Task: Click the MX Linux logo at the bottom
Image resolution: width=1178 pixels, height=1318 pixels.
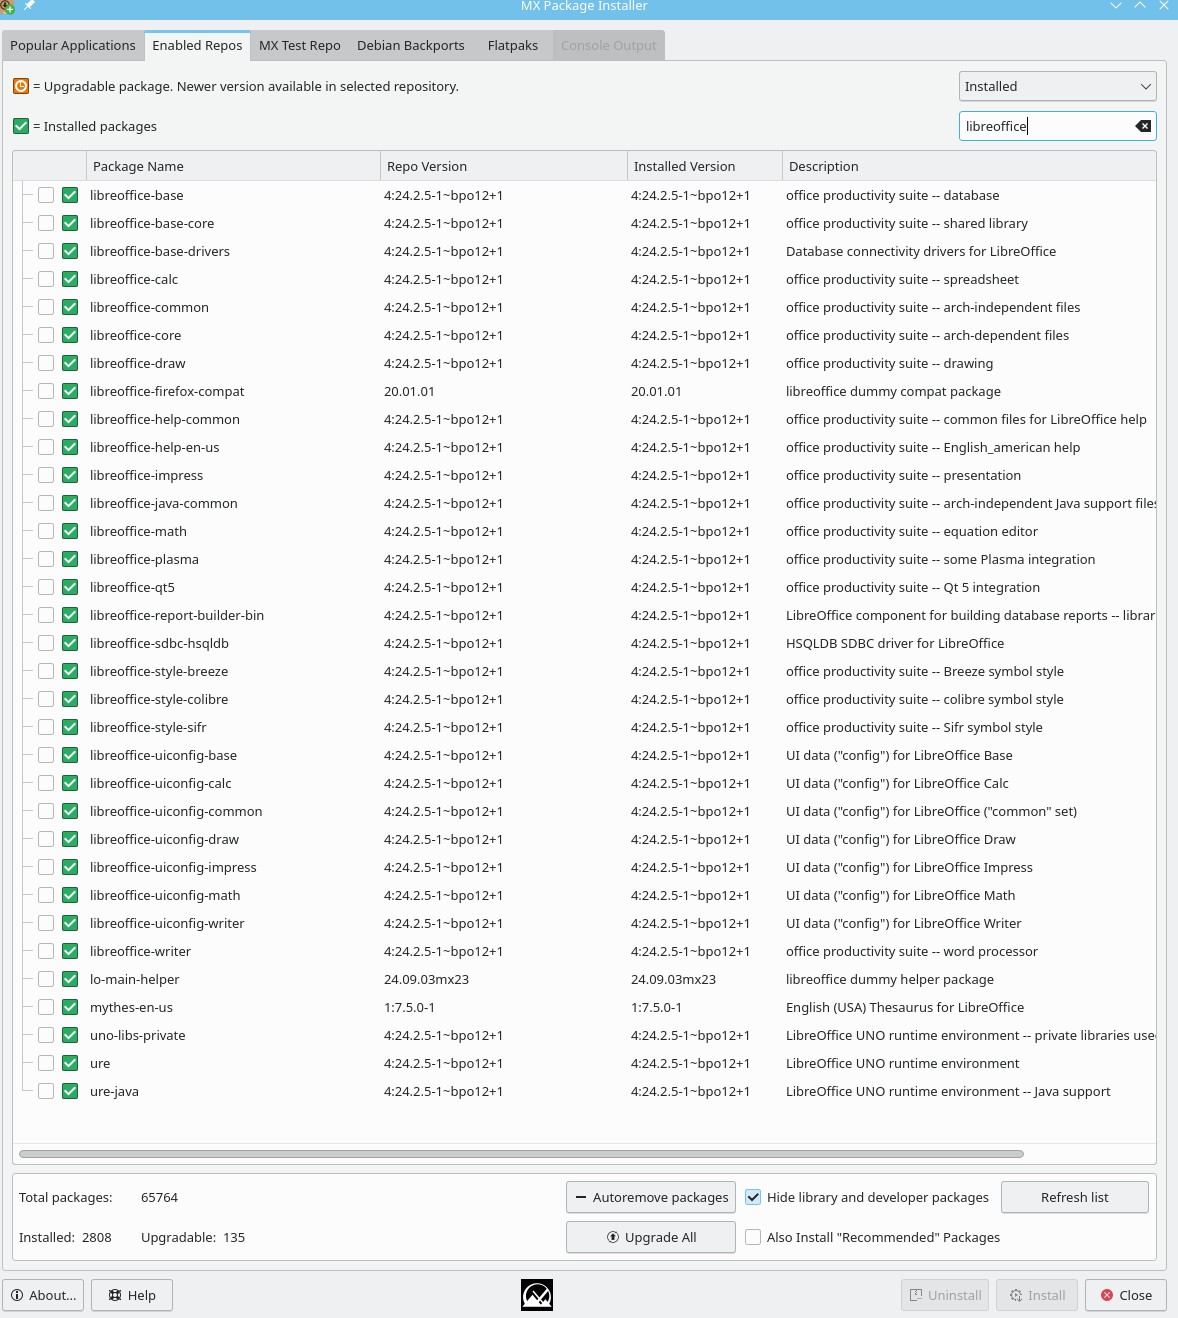Action: tap(537, 1295)
